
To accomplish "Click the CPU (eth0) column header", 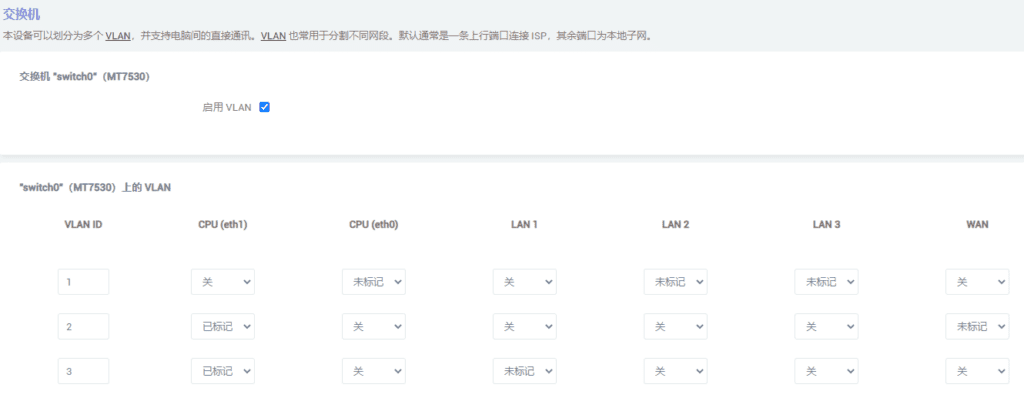I will [374, 224].
